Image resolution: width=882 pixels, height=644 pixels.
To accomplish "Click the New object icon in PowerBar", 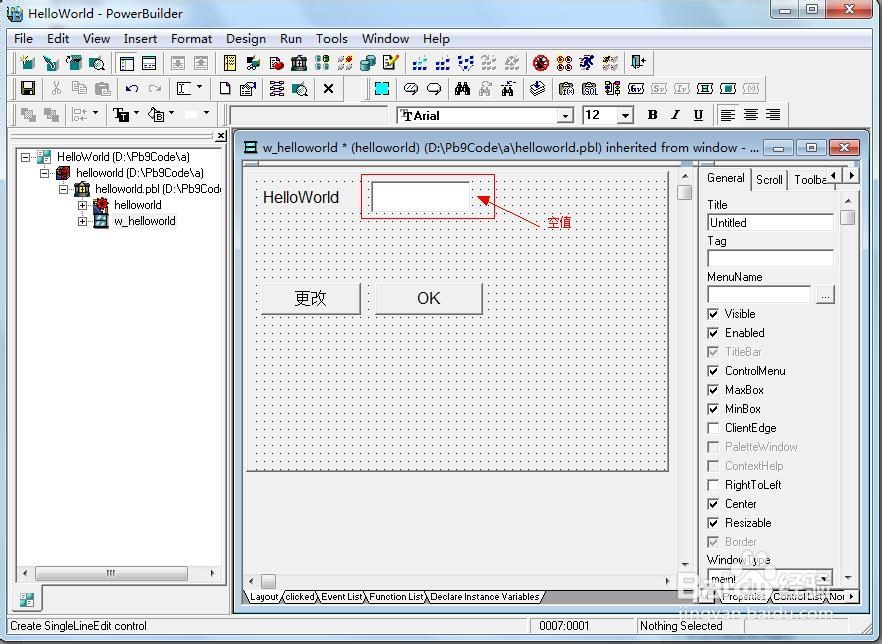I will 26,62.
